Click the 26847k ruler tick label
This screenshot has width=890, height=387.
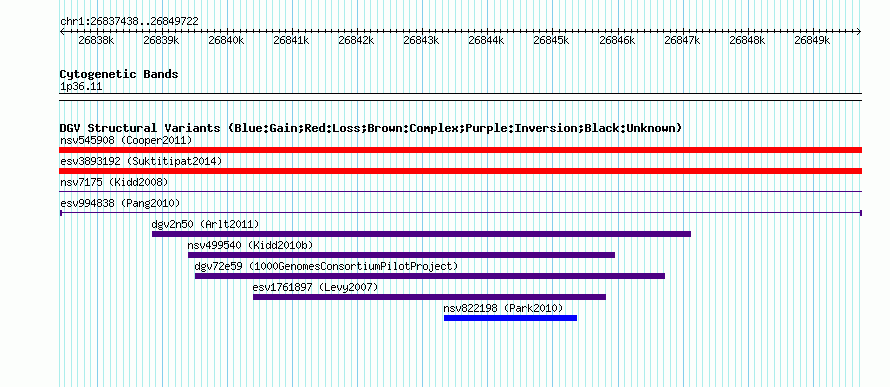pyautogui.click(x=682, y=40)
